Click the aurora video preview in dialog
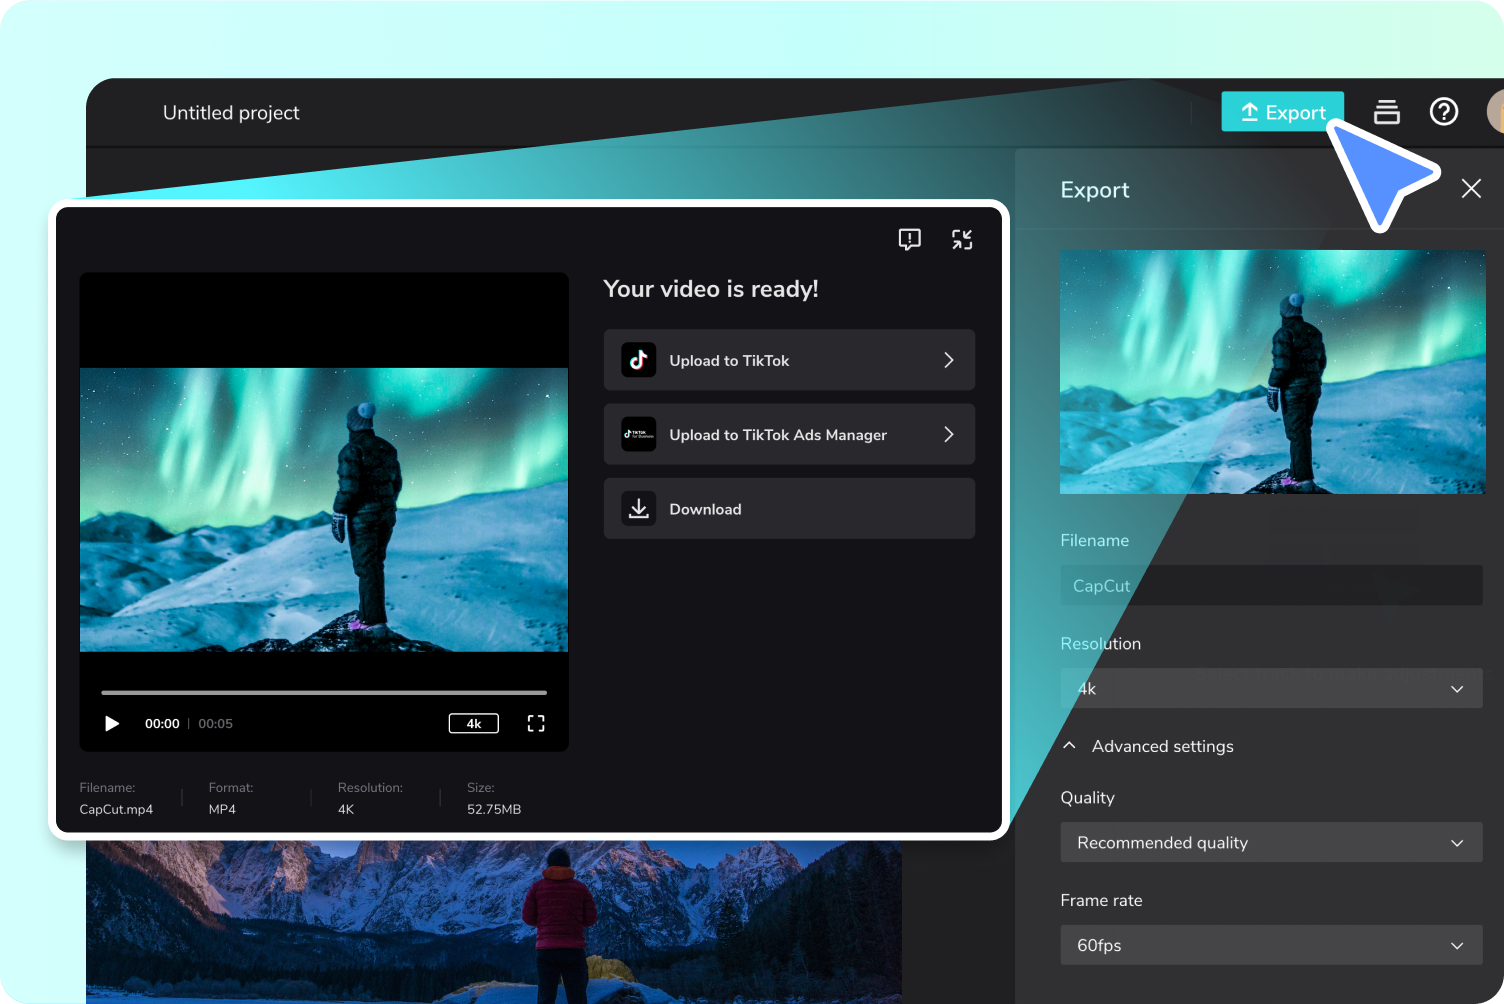Image resolution: width=1504 pixels, height=1004 pixels. coord(324,510)
